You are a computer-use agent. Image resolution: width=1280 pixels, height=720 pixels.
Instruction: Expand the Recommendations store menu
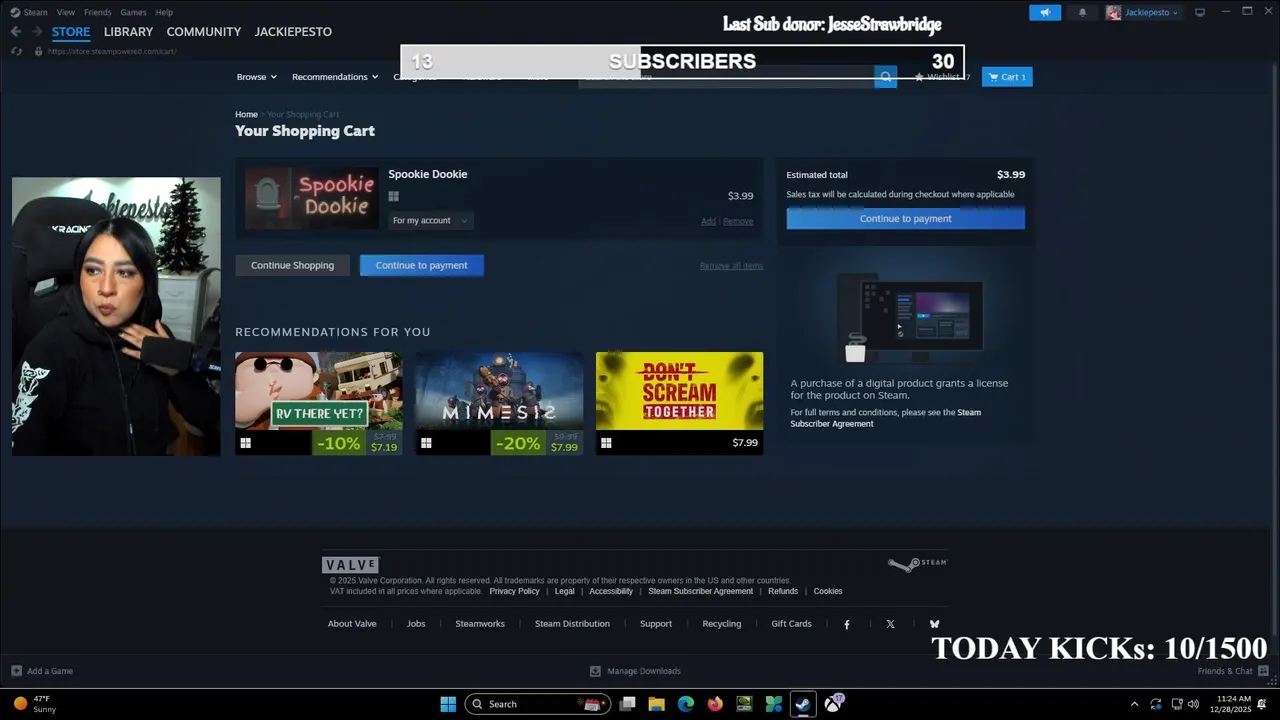[335, 77]
